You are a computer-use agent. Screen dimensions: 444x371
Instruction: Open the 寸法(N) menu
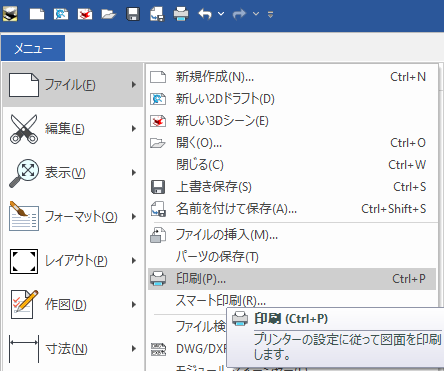[73, 349]
